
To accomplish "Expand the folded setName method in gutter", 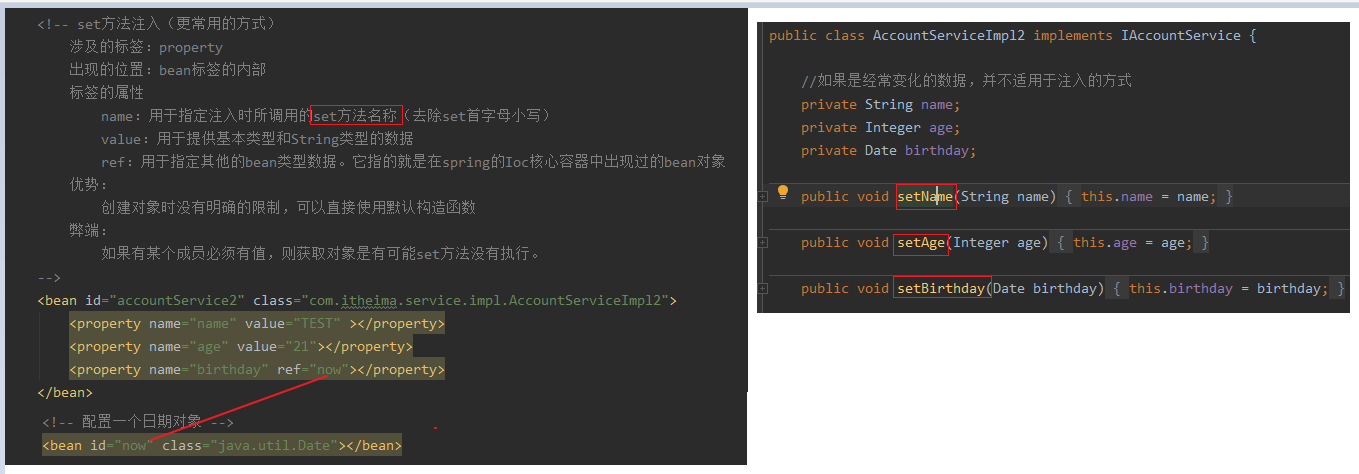I will tap(763, 197).
